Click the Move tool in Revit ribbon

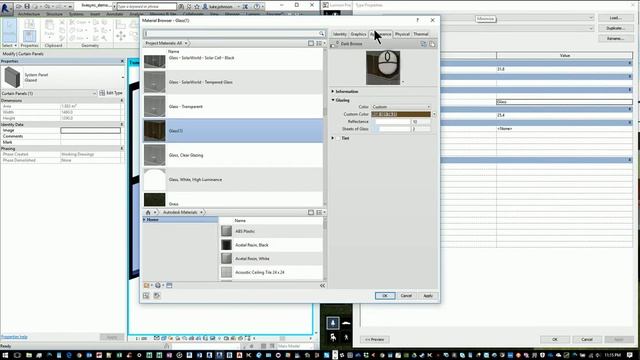[121, 36]
